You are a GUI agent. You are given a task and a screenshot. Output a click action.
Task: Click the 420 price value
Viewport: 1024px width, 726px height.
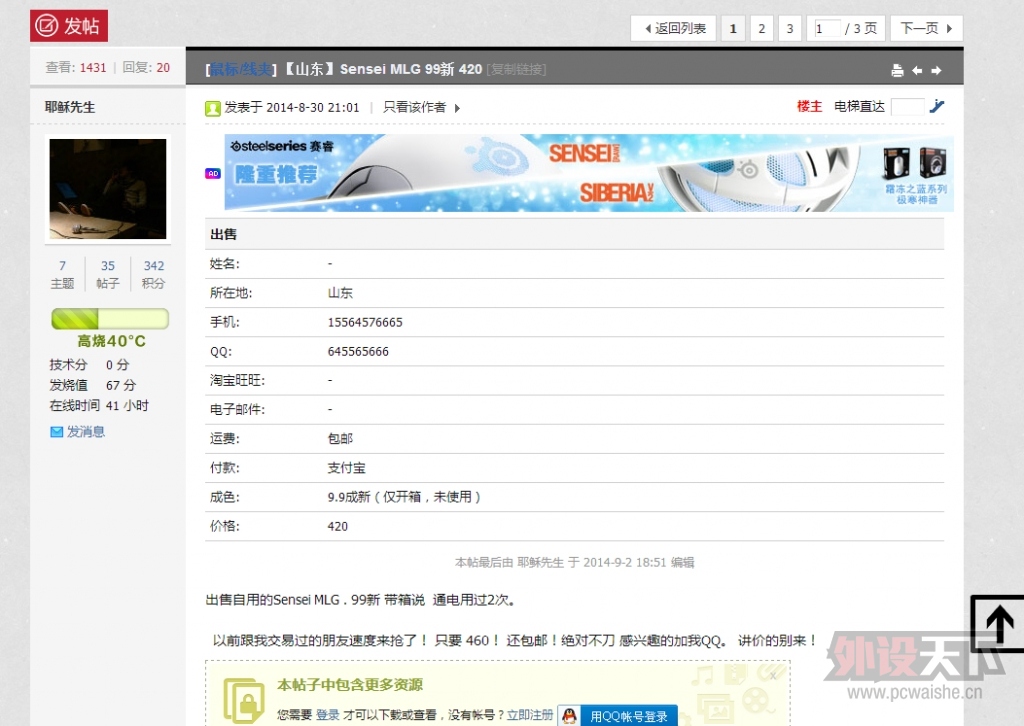point(338,526)
